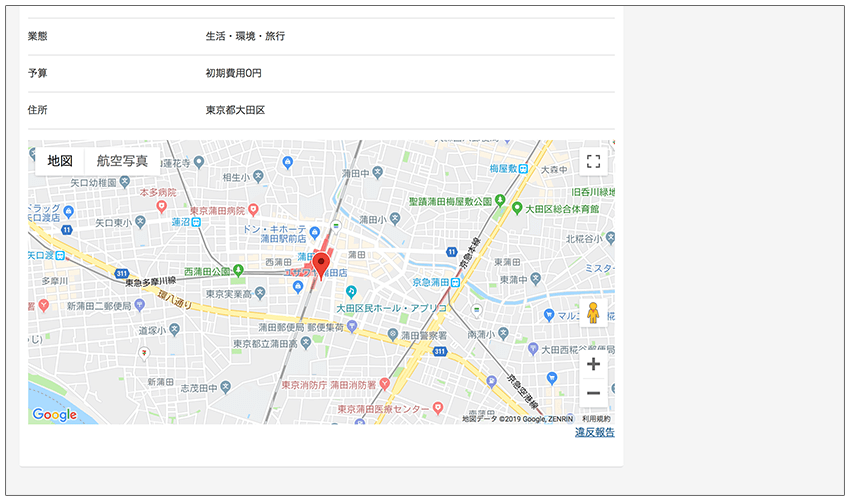Click the 西蒲田公園 park marker

pos(238,271)
